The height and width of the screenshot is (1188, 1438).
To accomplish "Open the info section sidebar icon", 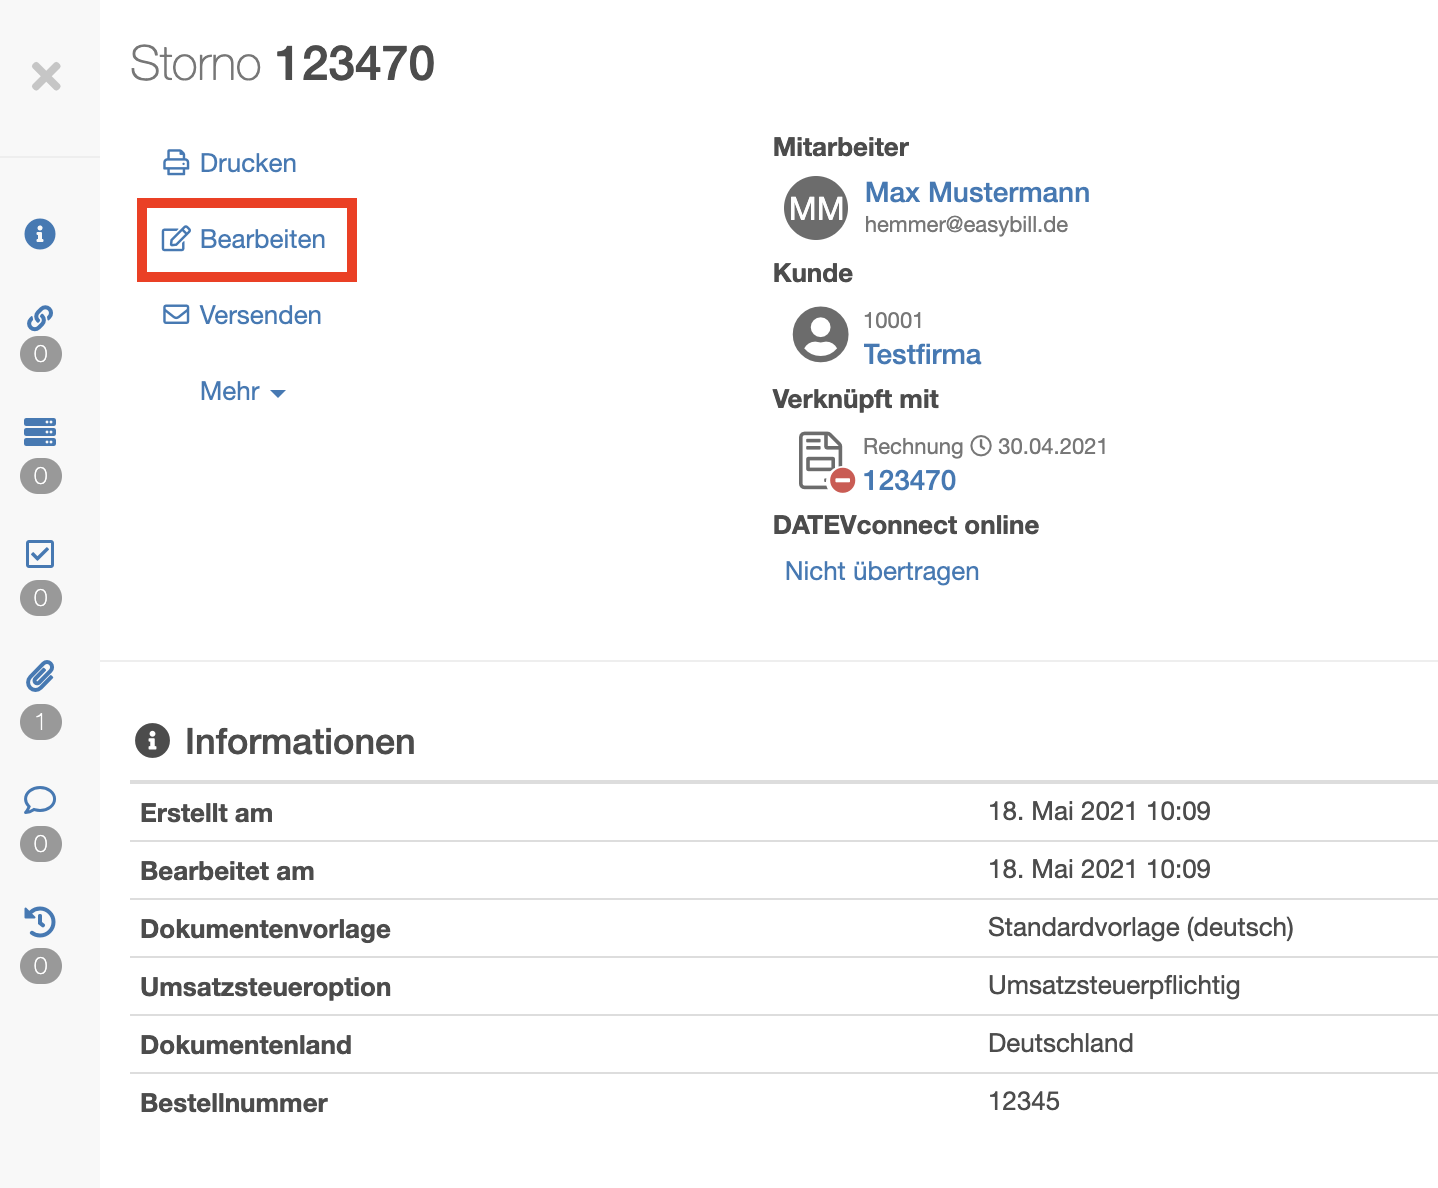I will 40,234.
